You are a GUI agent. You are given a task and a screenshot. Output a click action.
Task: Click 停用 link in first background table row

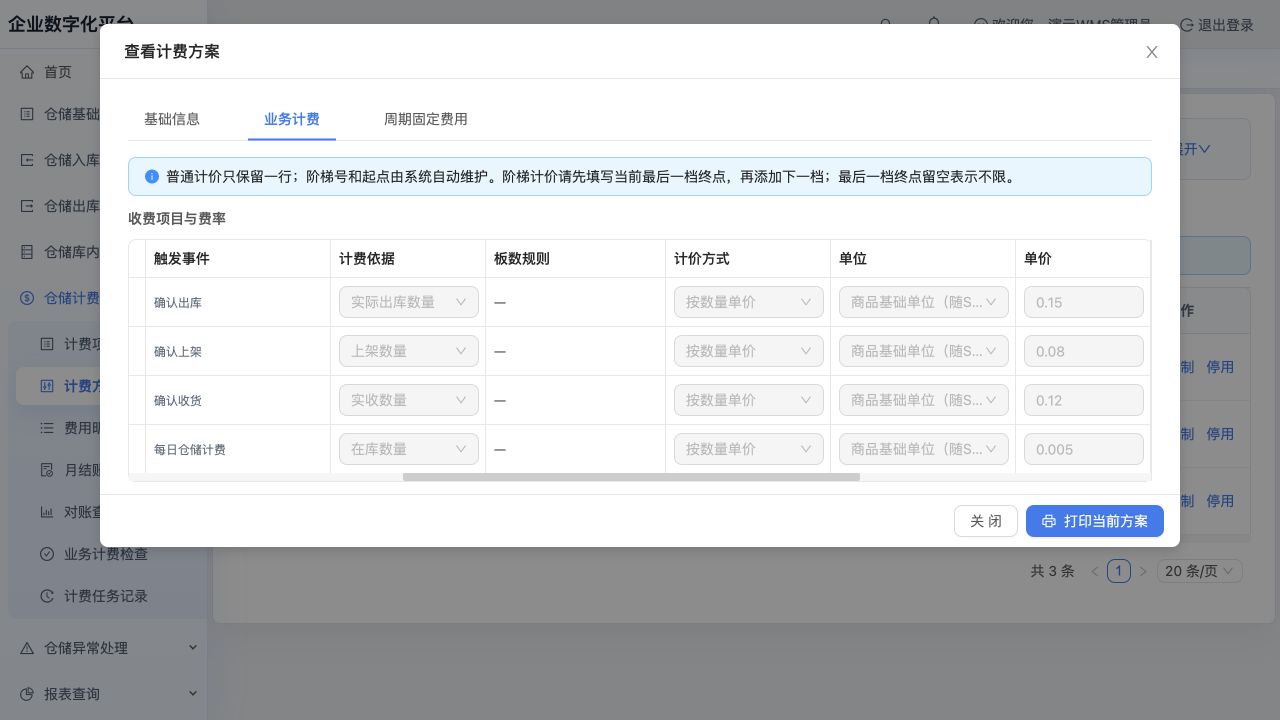(x=1220, y=367)
